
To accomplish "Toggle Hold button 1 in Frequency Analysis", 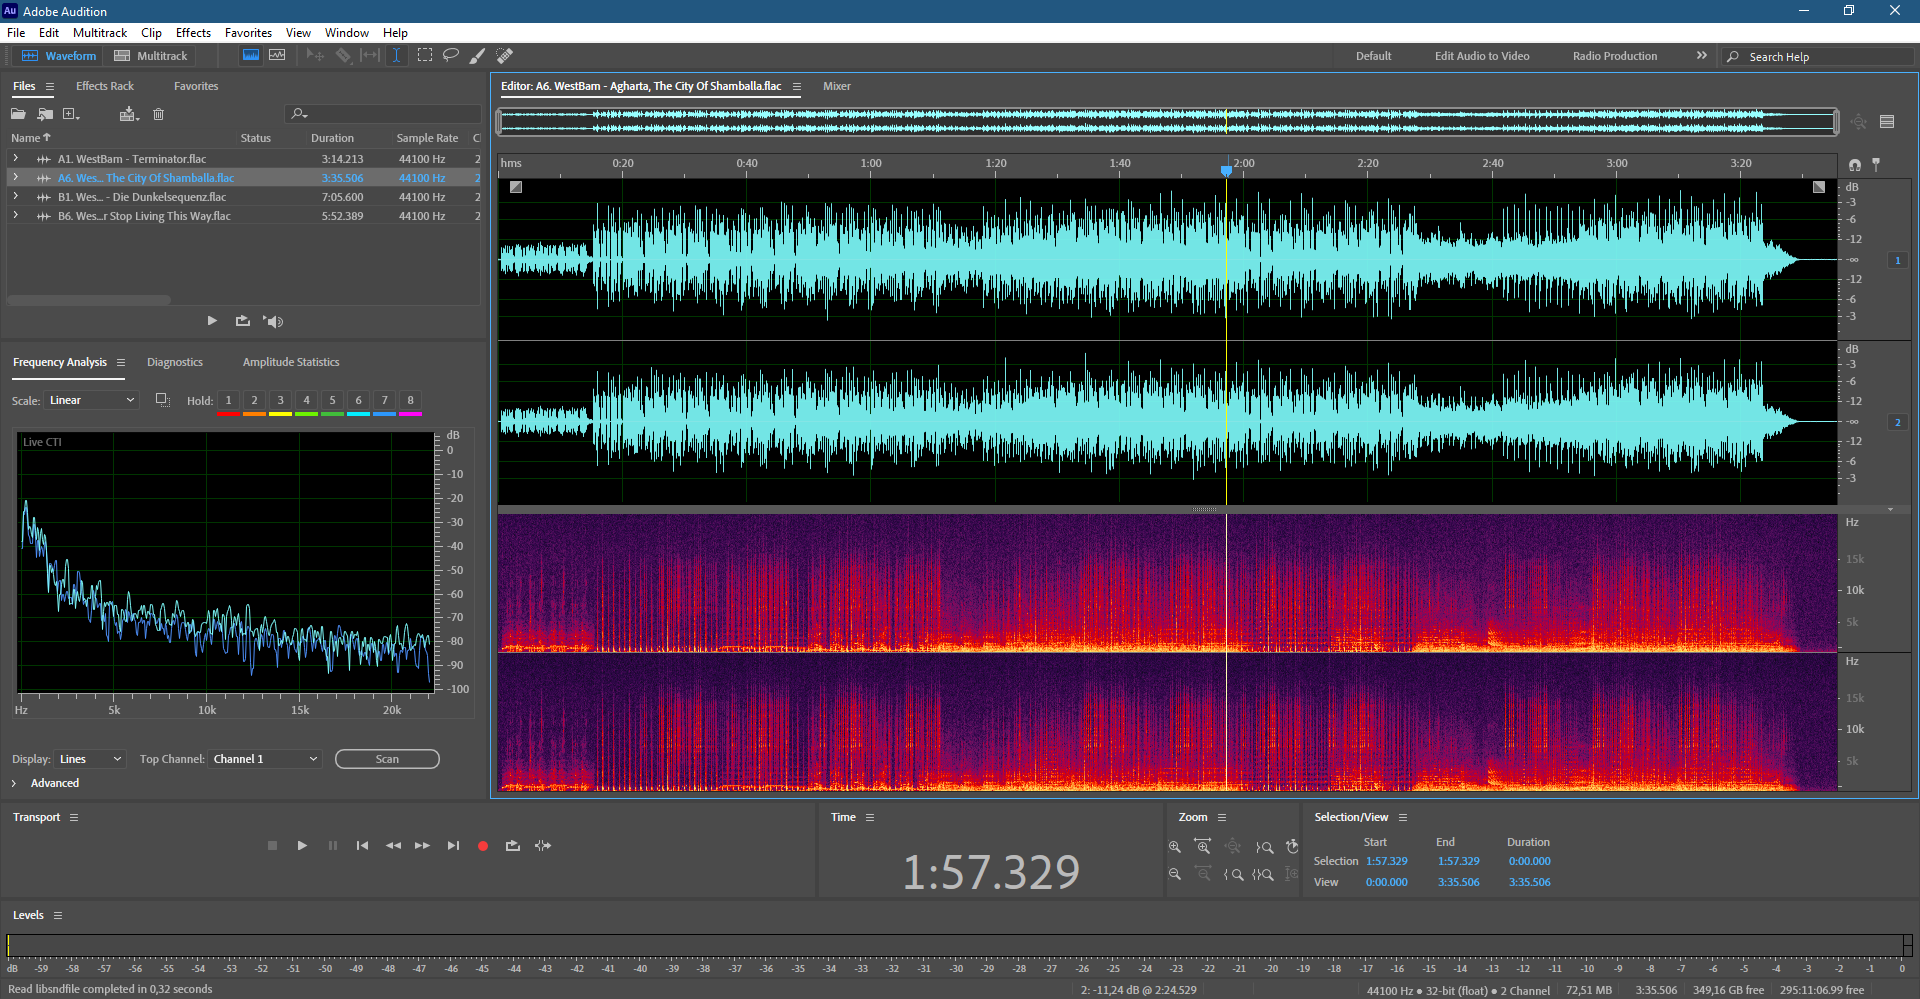I will [228, 400].
